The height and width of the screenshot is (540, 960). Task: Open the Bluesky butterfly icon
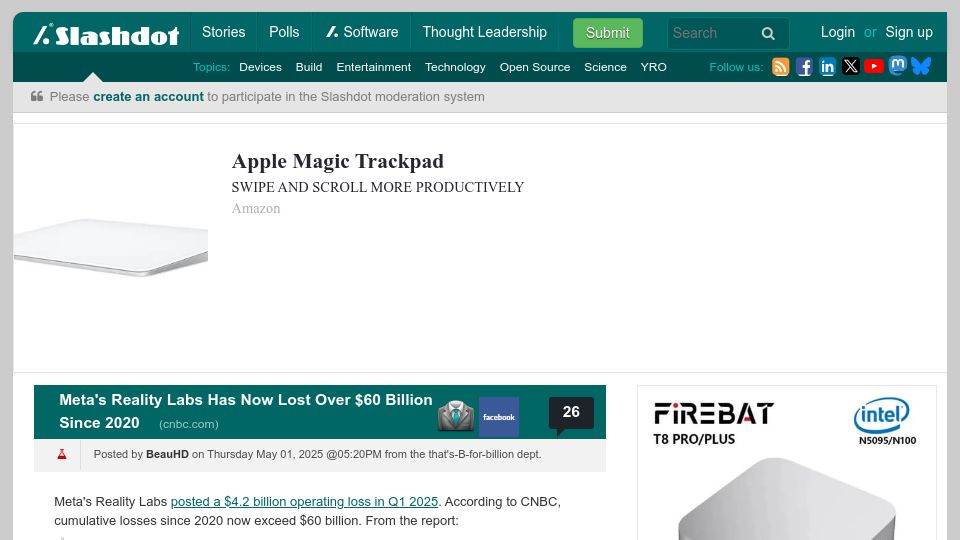click(921, 66)
